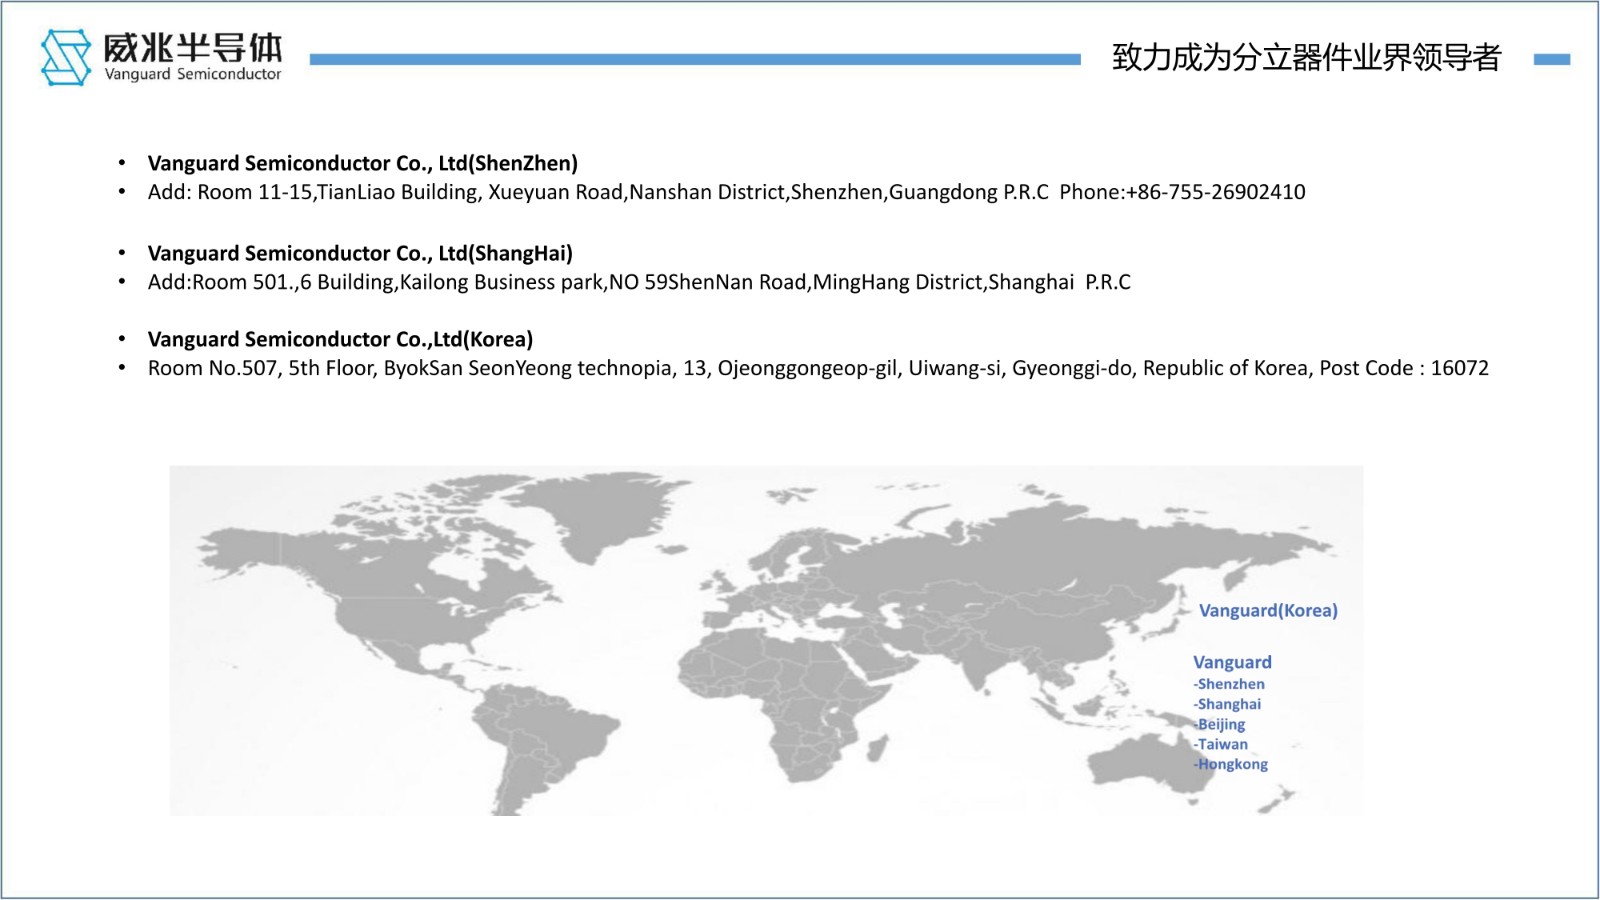Click the -Shenzhen entry in map list

1229,684
